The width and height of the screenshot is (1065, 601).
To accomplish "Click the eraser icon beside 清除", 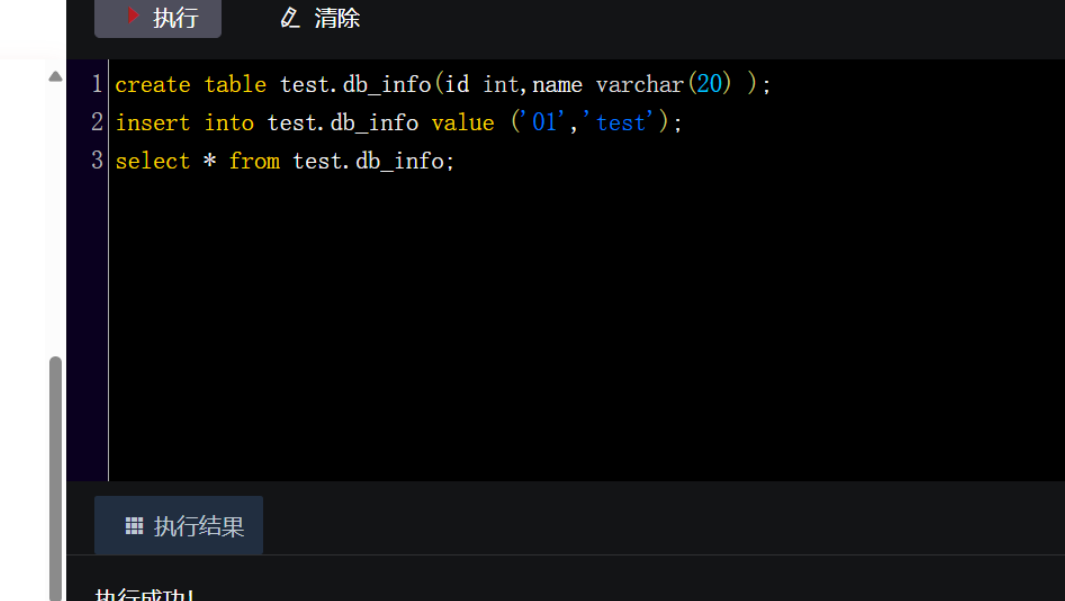I will [x=290, y=18].
